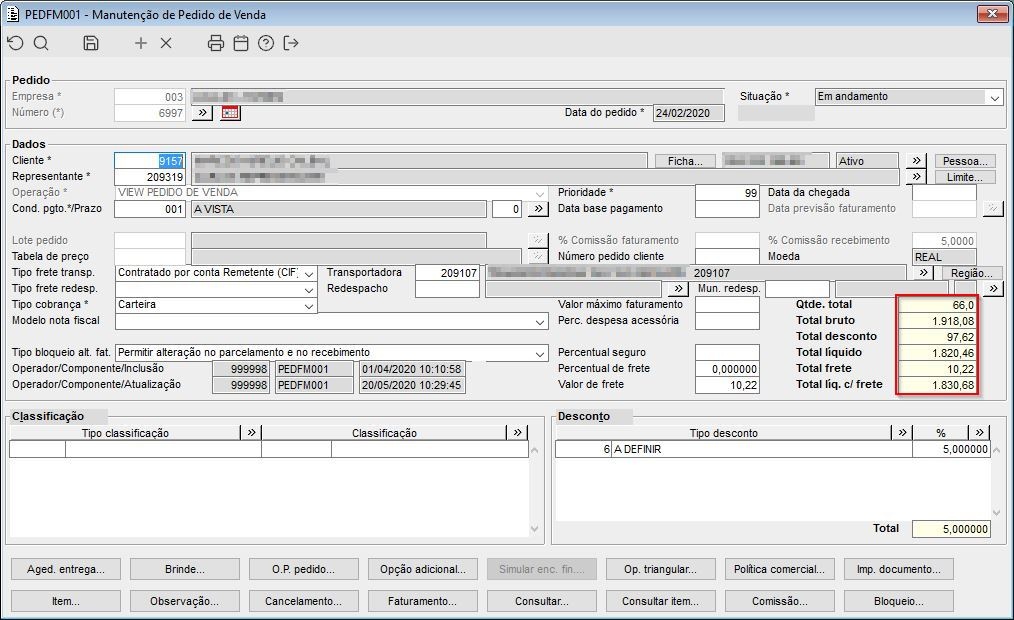
Task: Click lookup arrow beside Prazo field
Action: pyautogui.click(x=538, y=209)
